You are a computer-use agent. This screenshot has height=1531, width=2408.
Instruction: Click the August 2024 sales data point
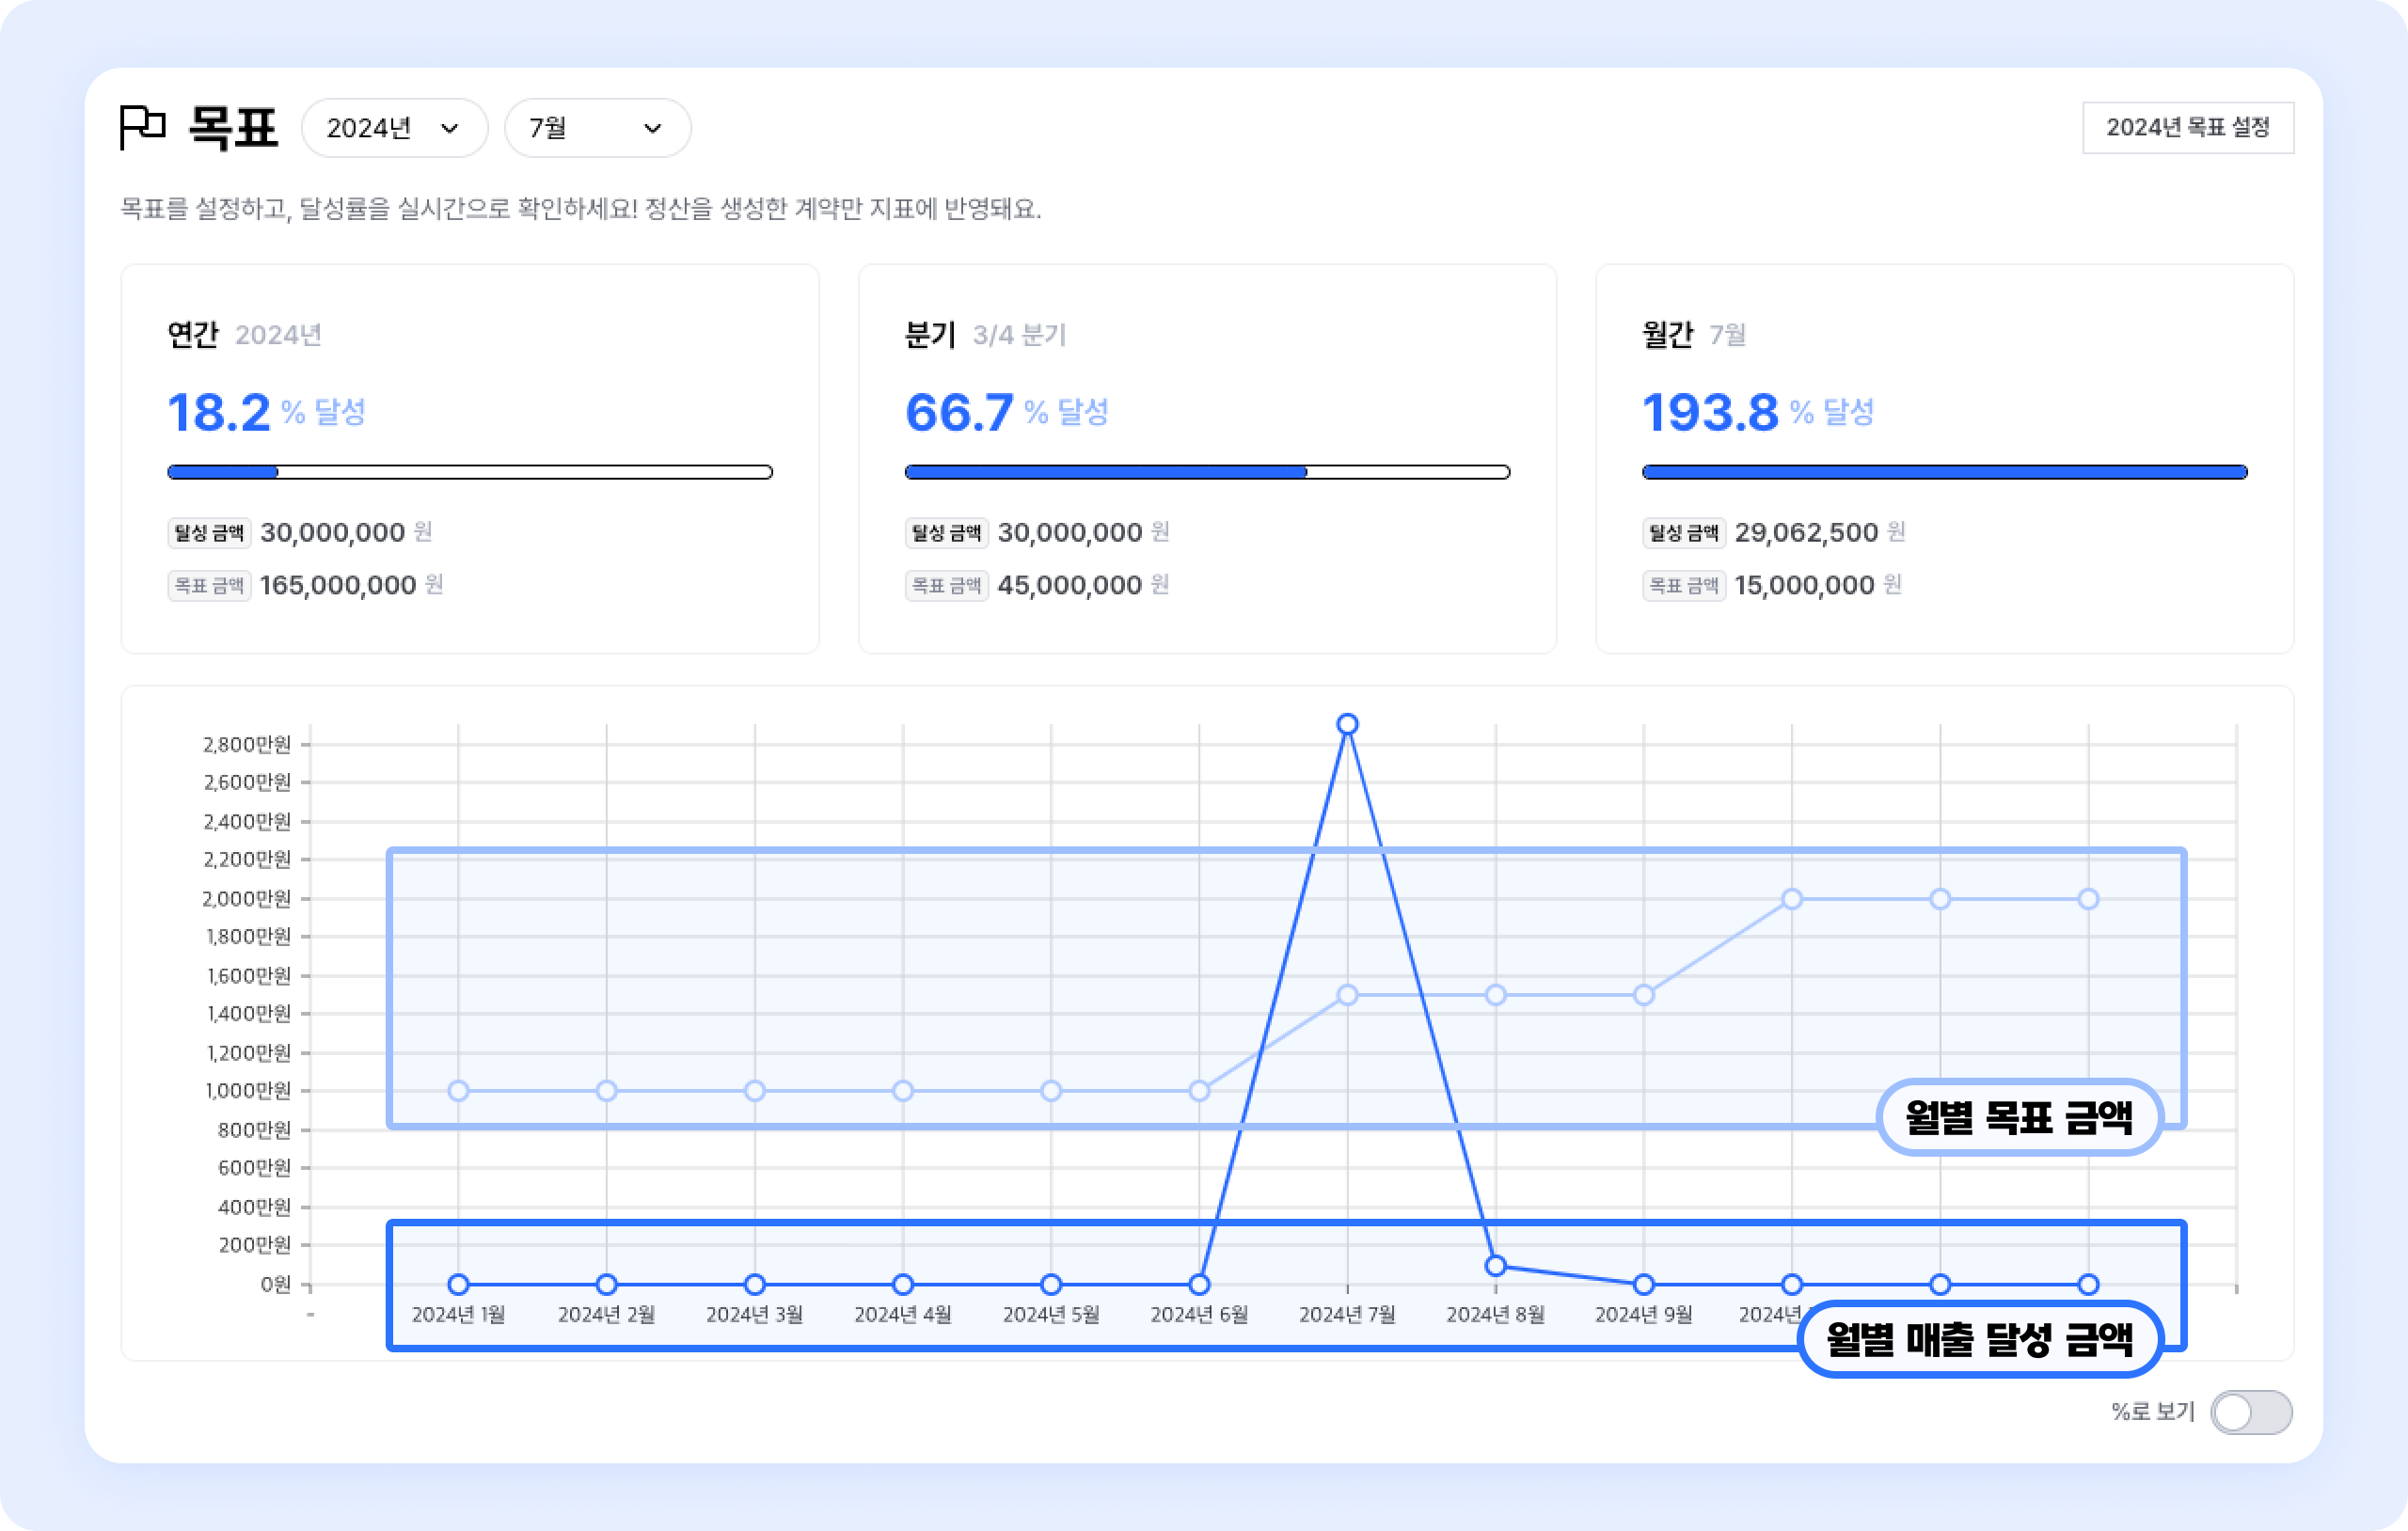[x=1495, y=1266]
